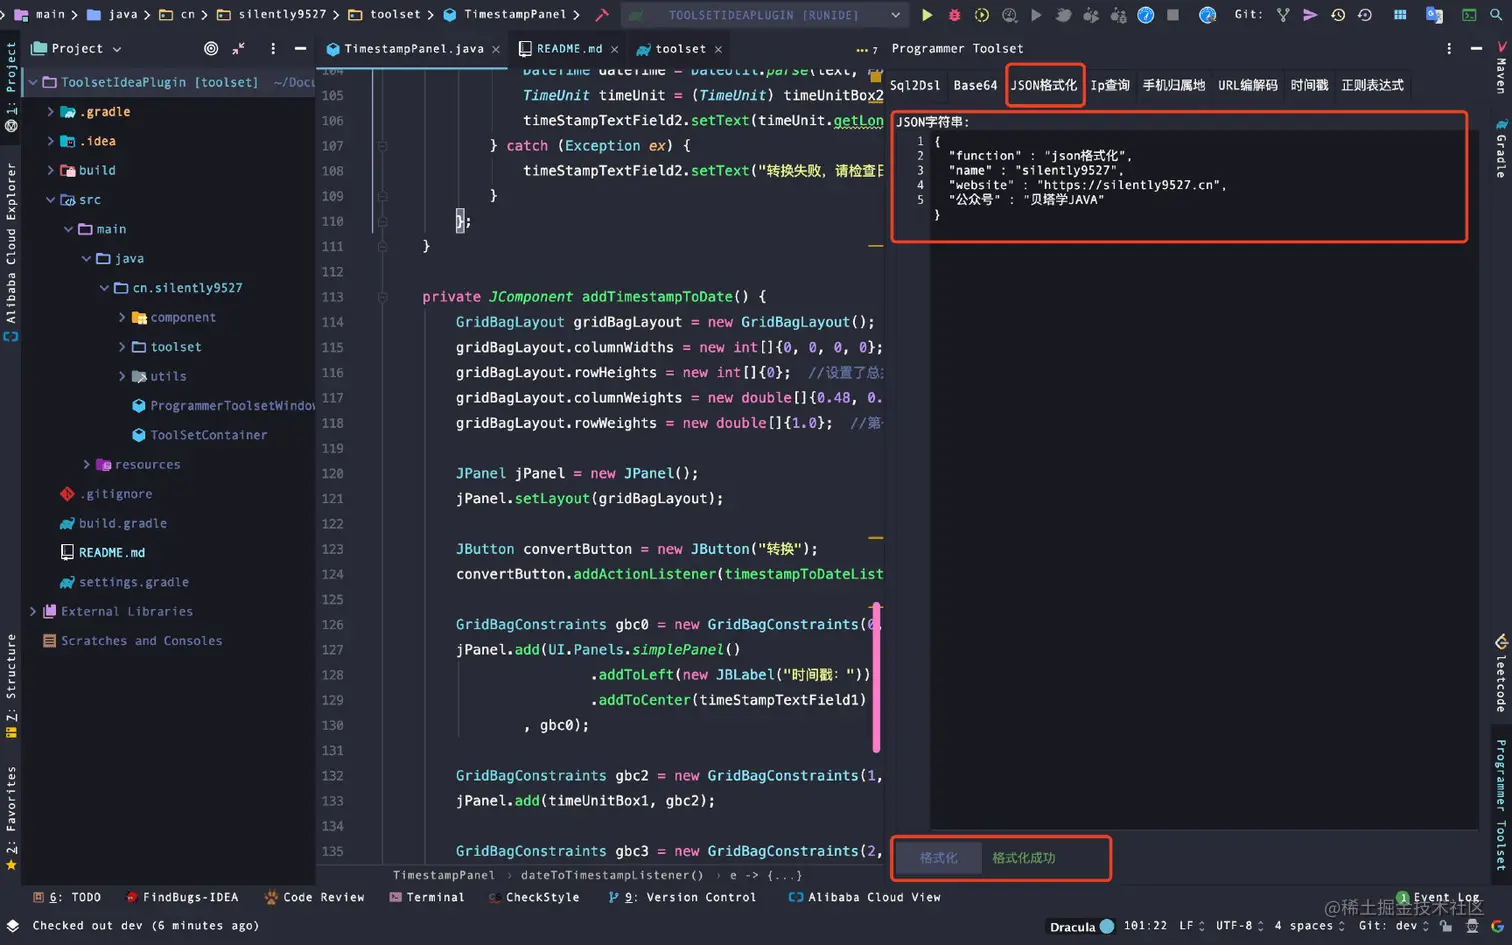Expand the .idea folder

point(51,141)
